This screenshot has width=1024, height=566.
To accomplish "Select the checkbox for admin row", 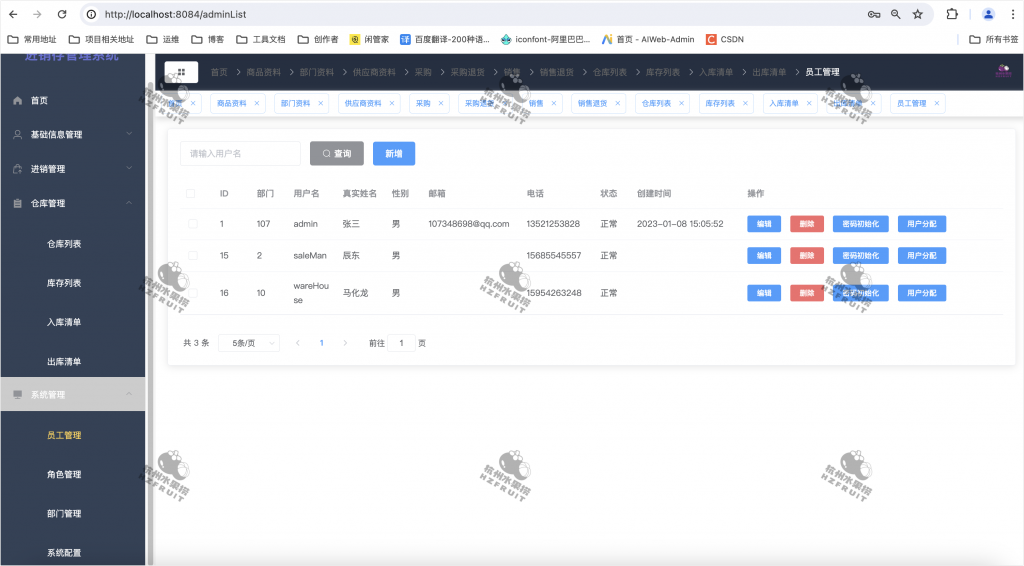I will [193, 224].
